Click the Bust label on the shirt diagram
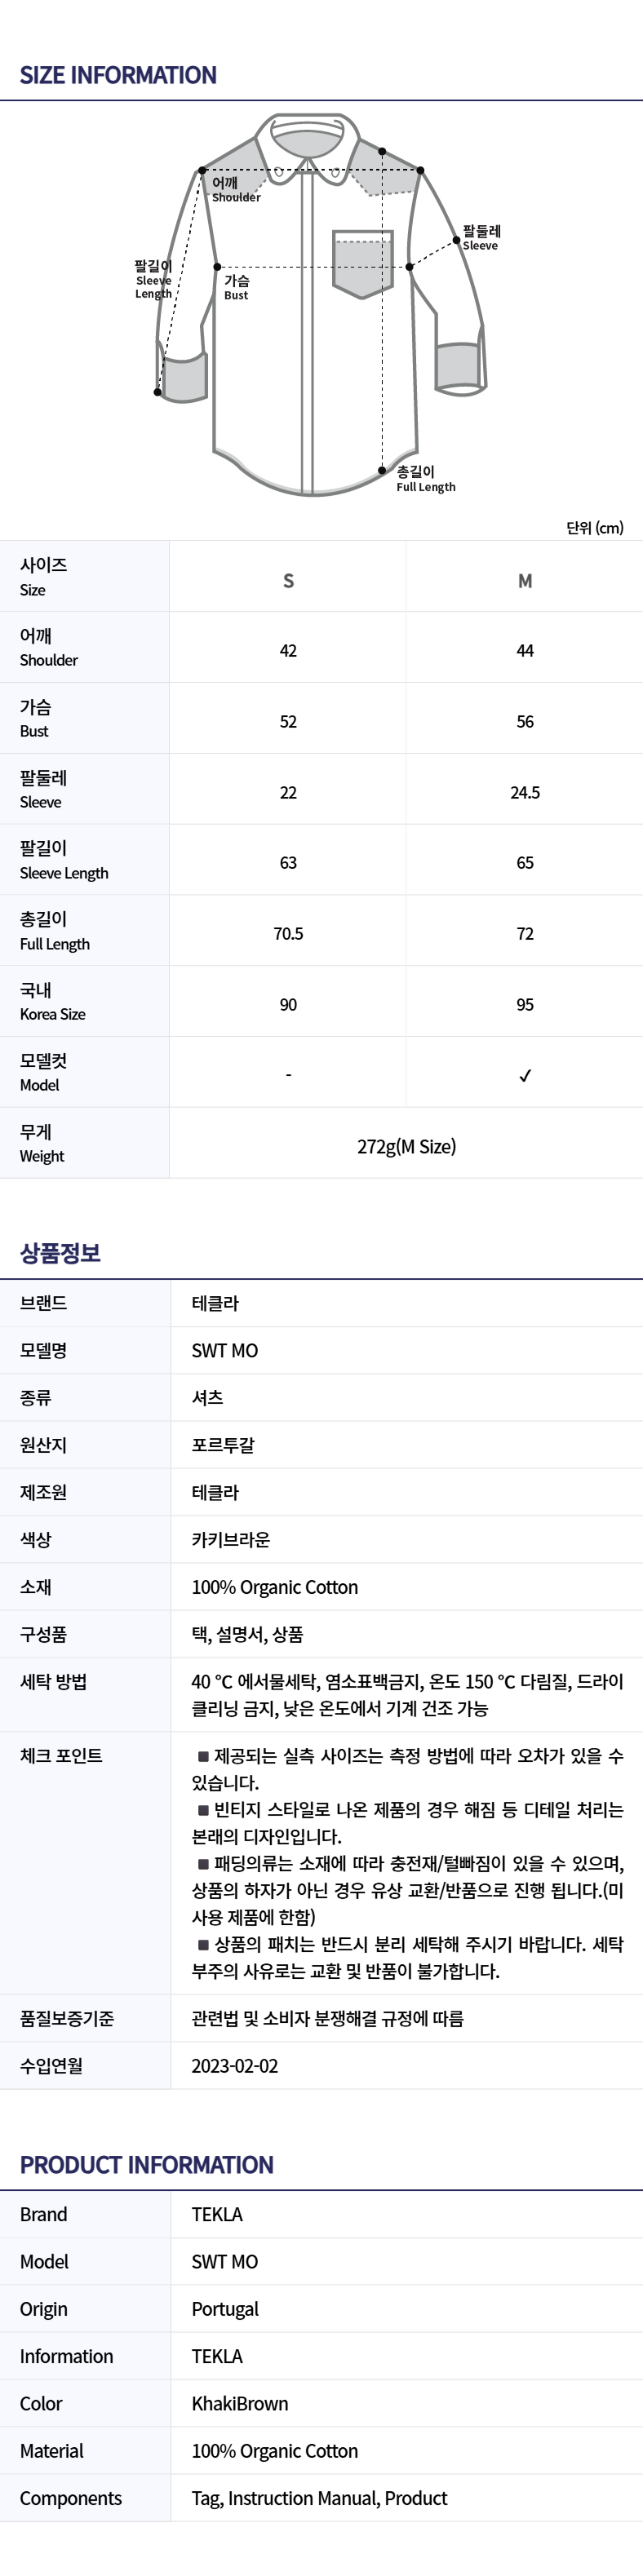Screen dimensions: 643x2576 click(236, 288)
